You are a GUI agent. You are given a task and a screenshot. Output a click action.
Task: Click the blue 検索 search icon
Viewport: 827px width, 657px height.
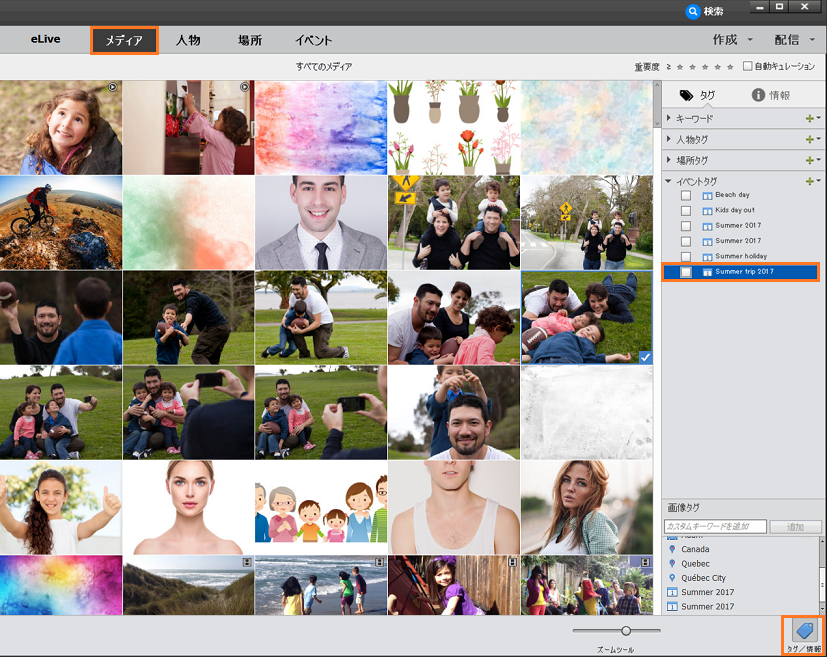pyautogui.click(x=693, y=11)
